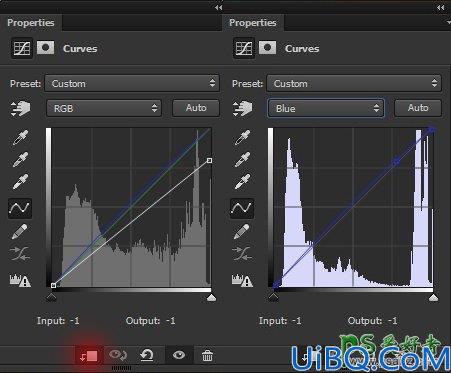Select the gray point eyedropper in right panel

(242, 160)
